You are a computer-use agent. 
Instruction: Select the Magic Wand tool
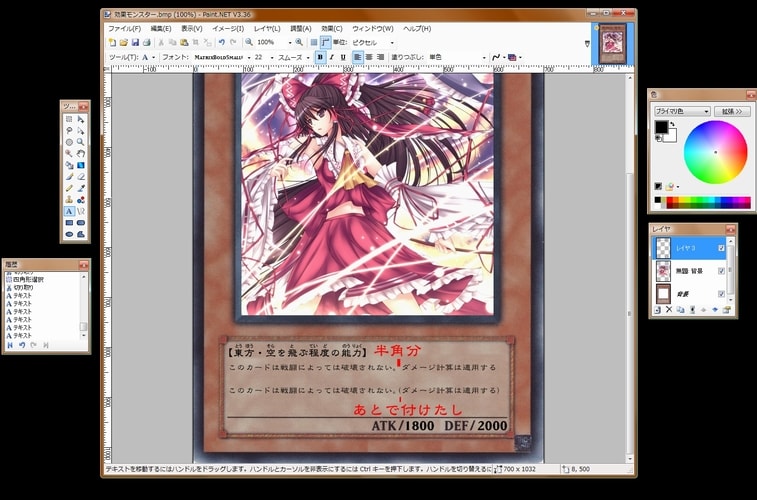pyautogui.click(x=69, y=153)
